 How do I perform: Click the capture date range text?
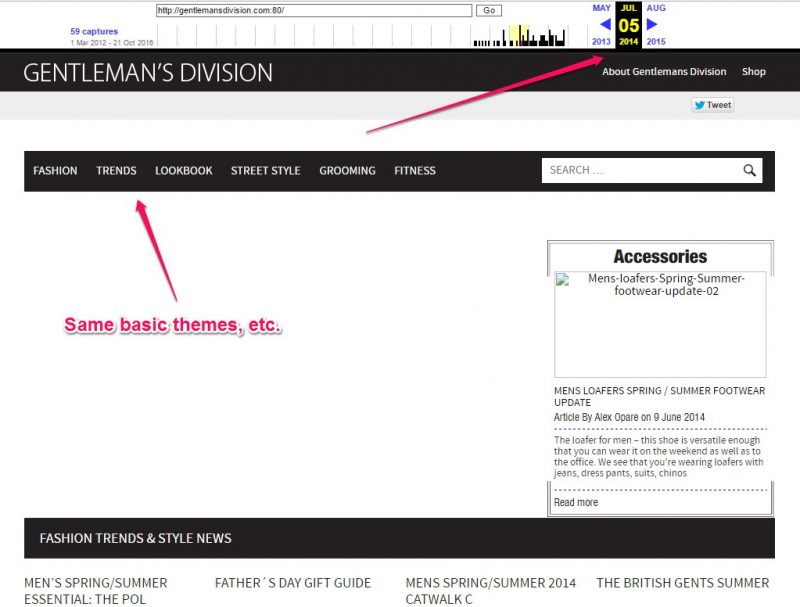[112, 43]
